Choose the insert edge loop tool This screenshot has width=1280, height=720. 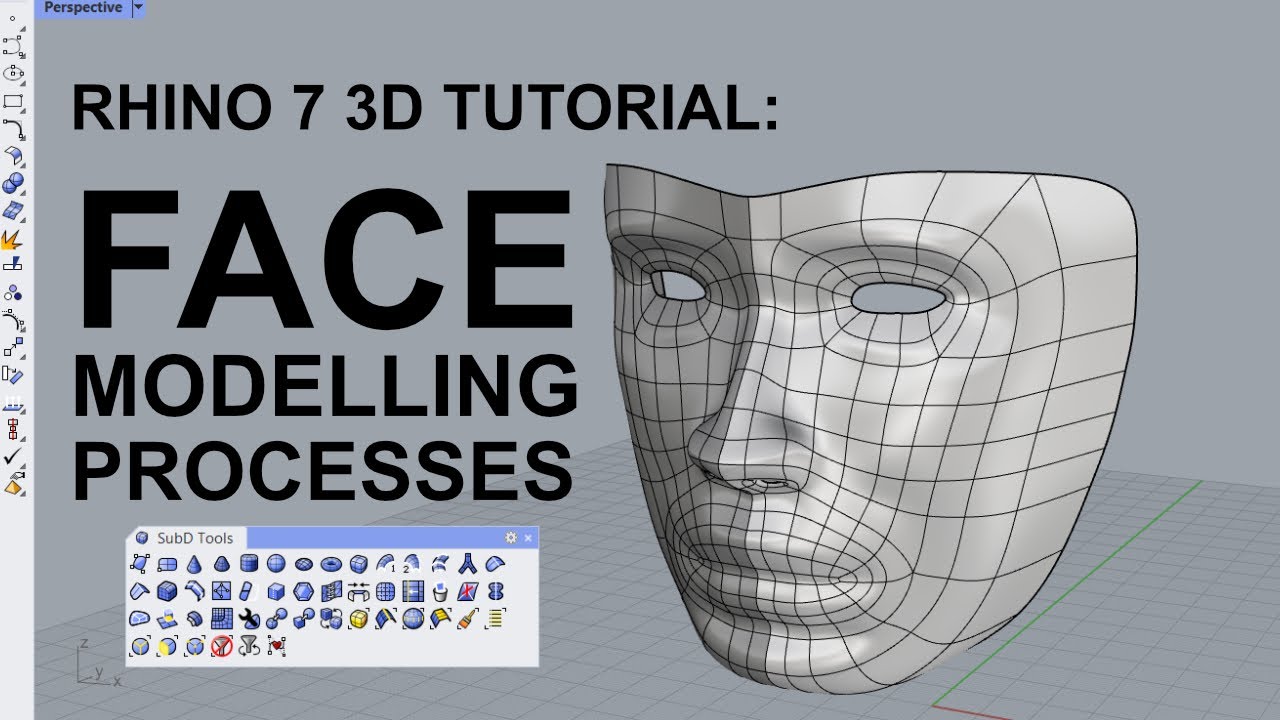pos(413,591)
